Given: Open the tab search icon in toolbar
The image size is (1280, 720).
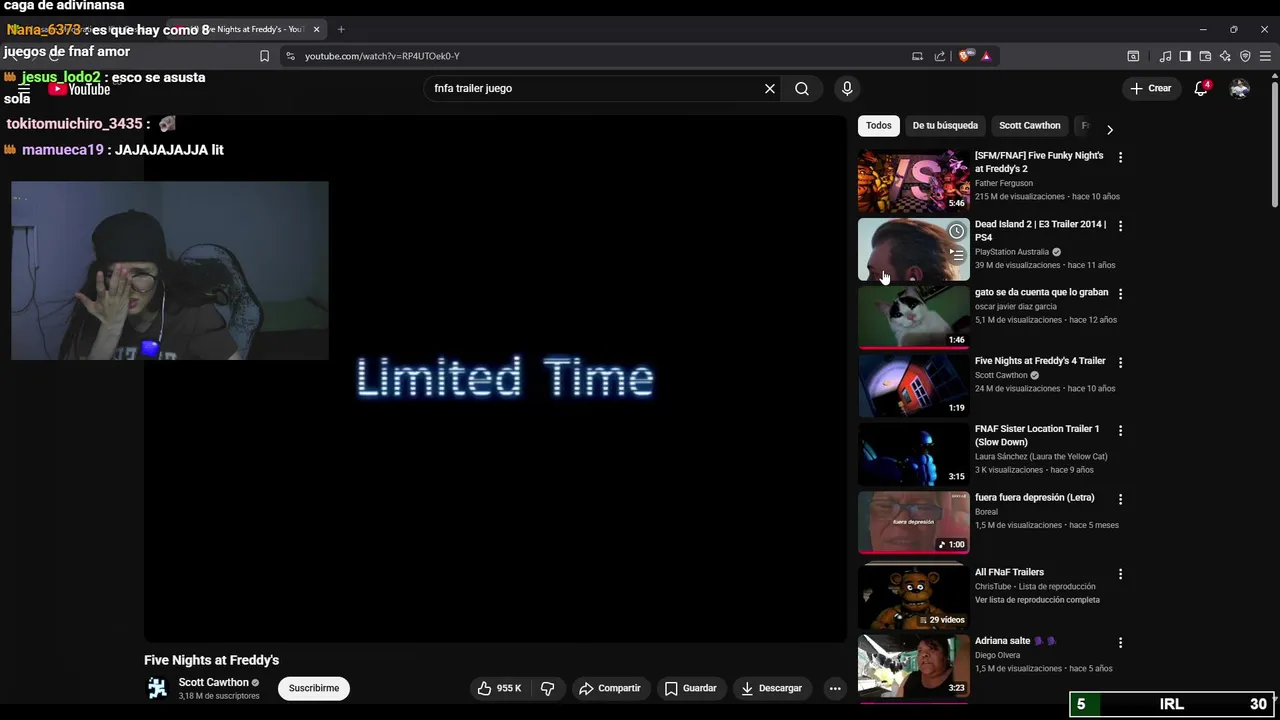Looking at the screenshot, I should 1133,56.
